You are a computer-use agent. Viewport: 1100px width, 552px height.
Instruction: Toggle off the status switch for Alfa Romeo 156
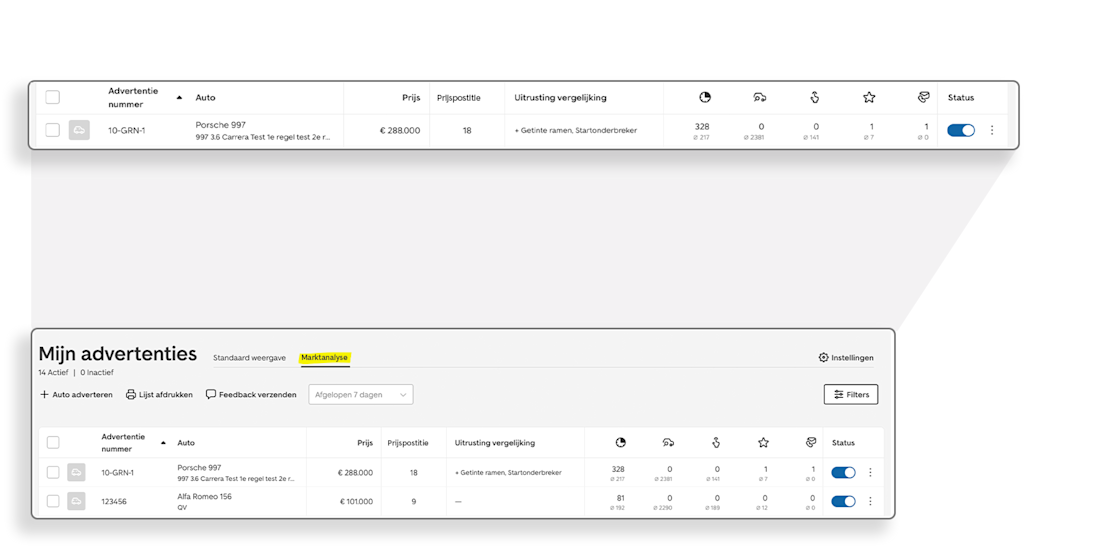coord(843,501)
